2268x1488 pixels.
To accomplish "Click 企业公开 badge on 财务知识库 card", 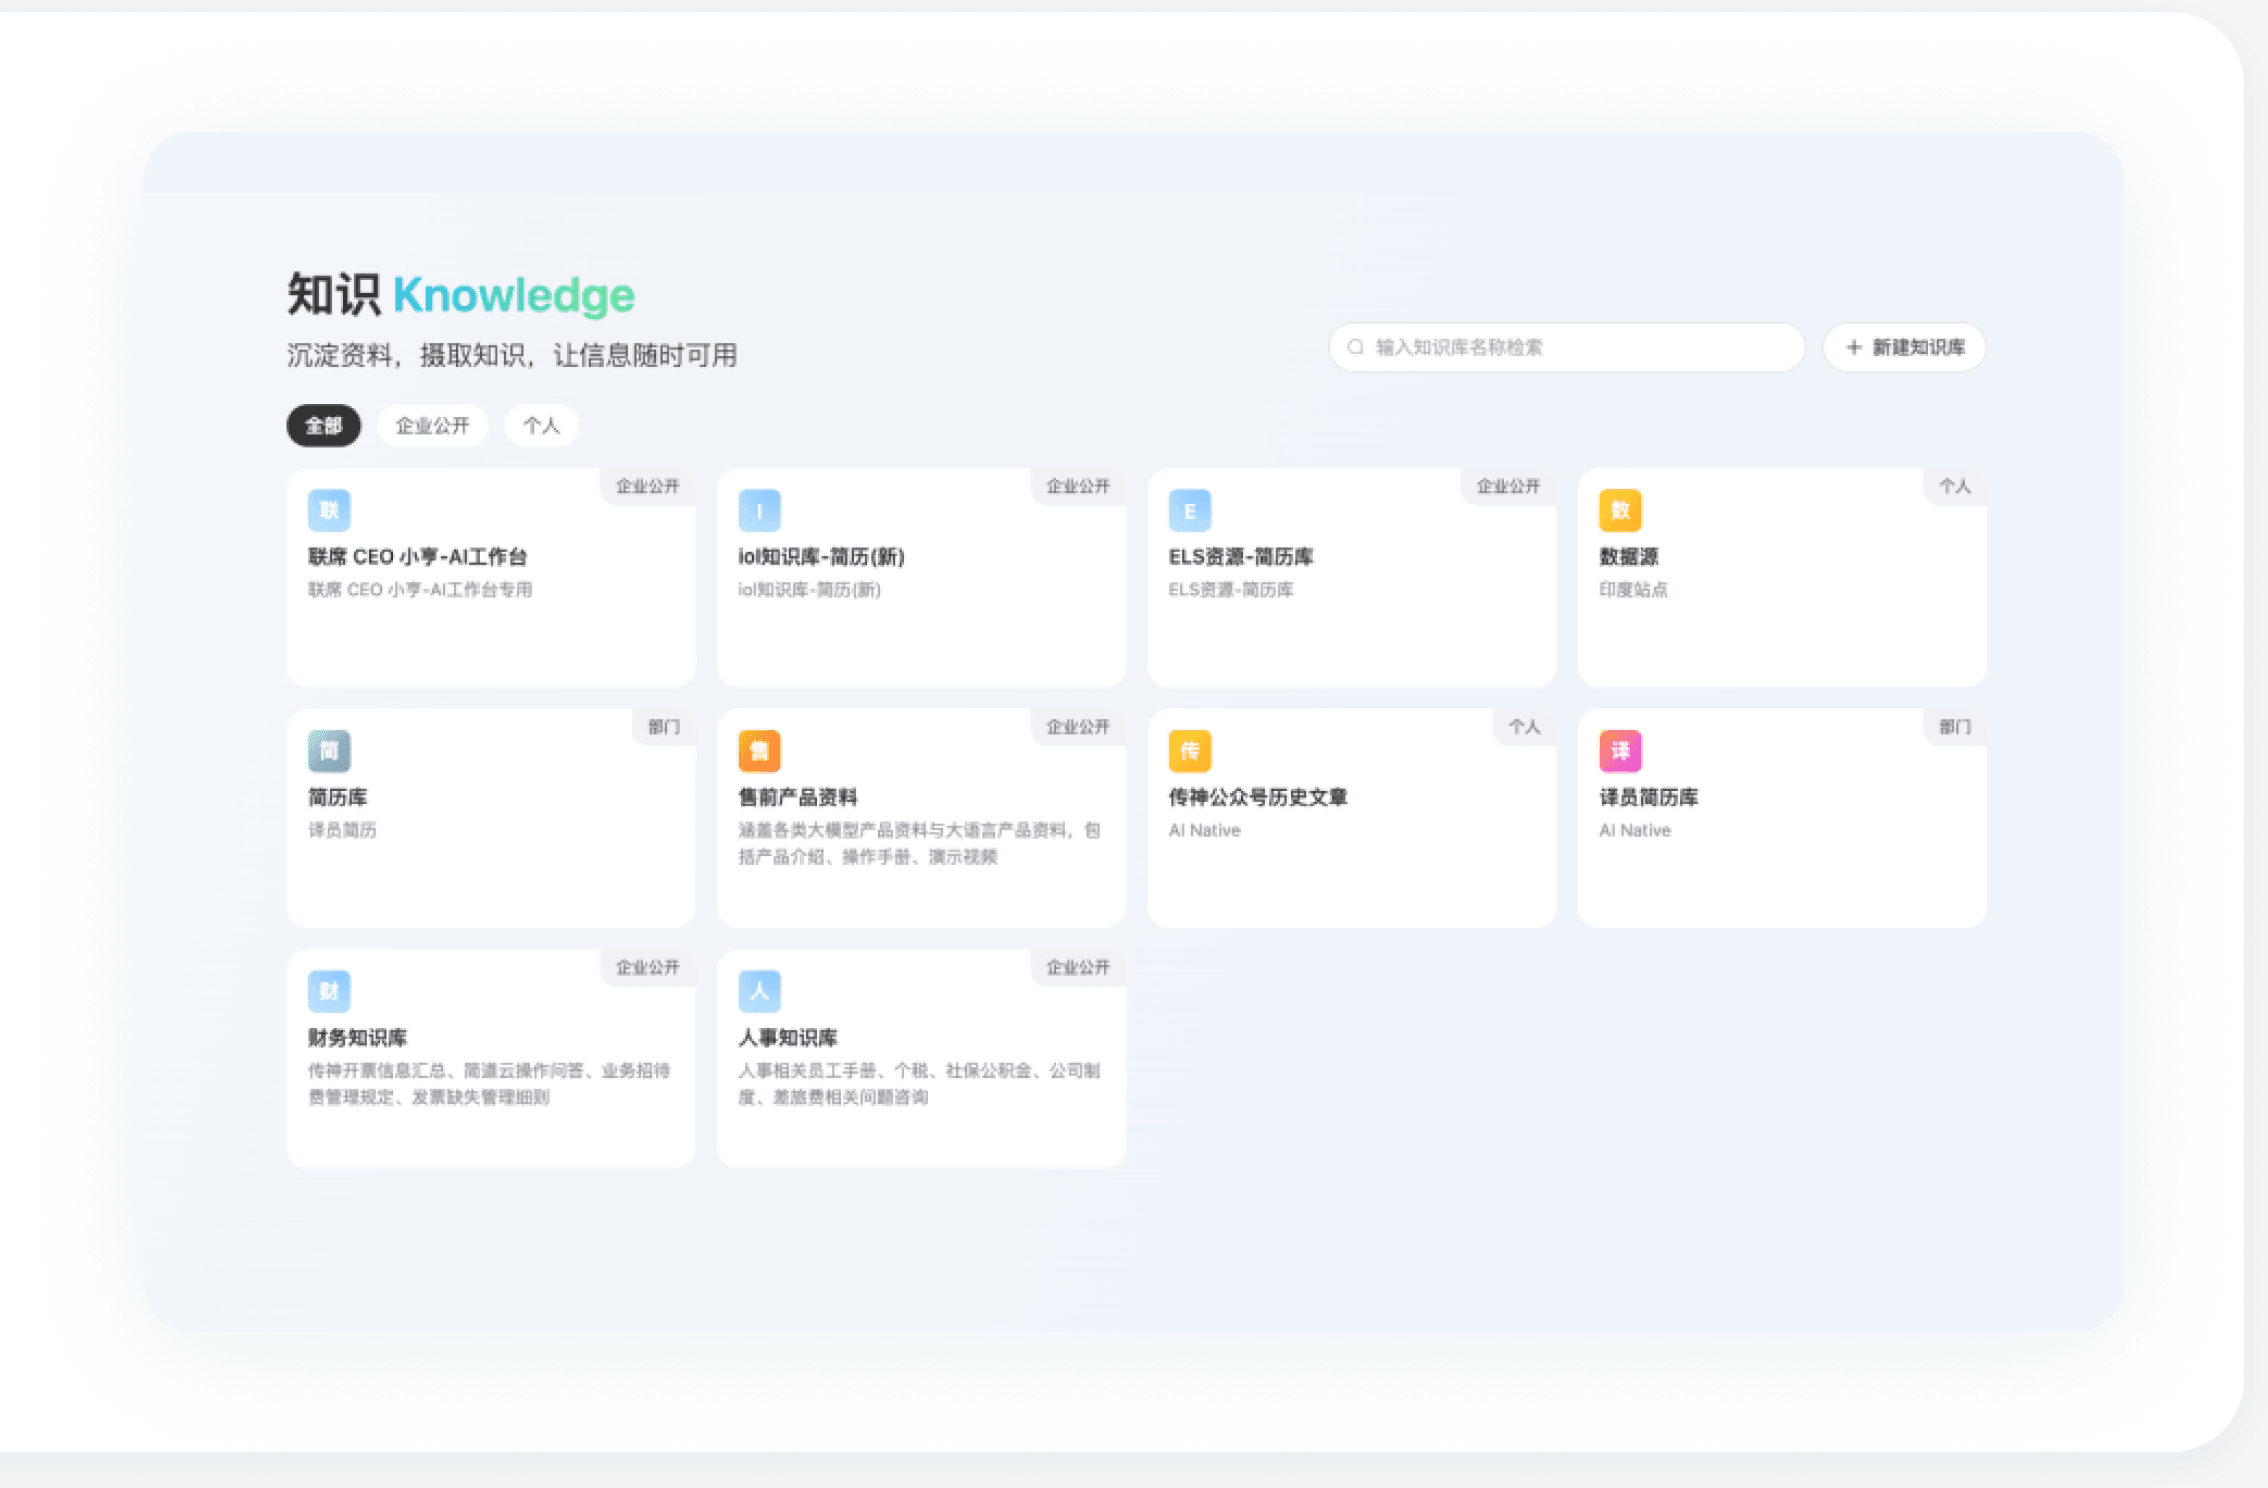I will pos(648,967).
